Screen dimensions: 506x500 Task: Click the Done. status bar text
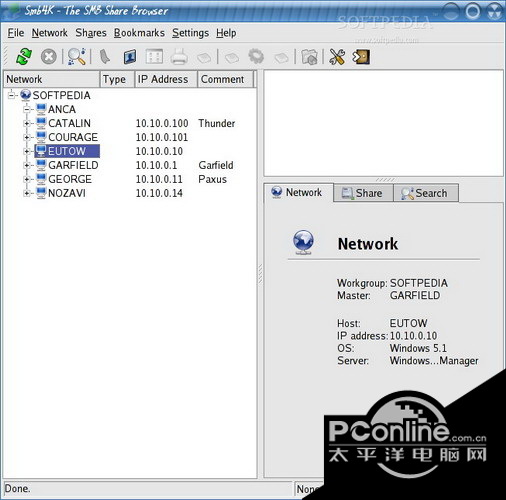coord(17,489)
